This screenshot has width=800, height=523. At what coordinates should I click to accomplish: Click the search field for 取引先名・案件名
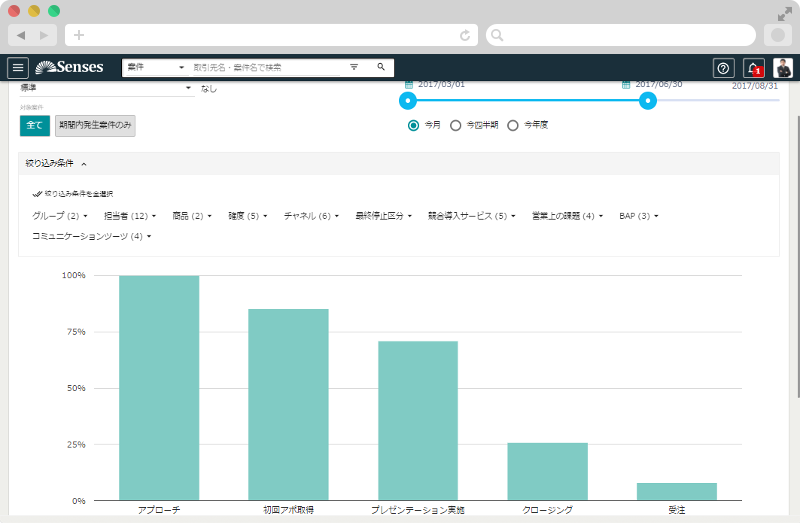(265, 67)
